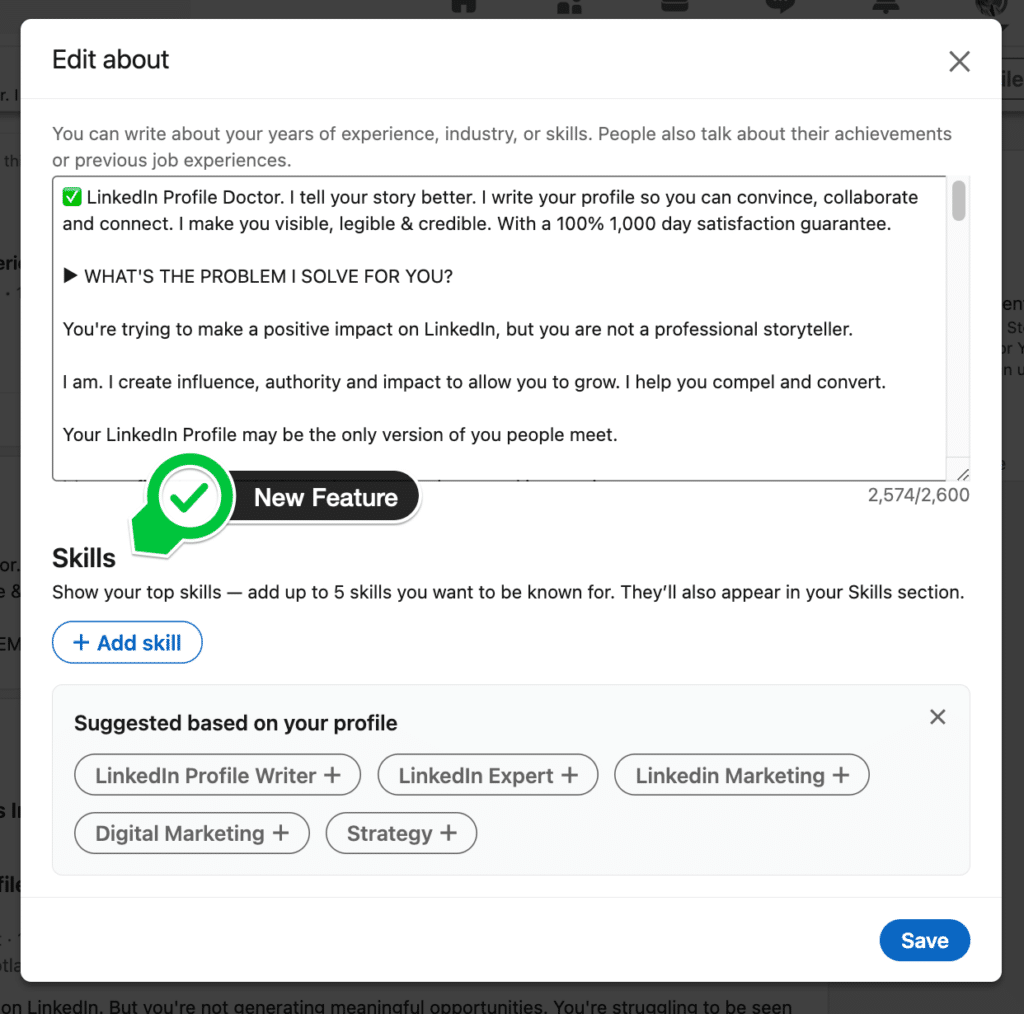Open the My Network icon
This screenshot has width=1024, height=1014.
pos(568,7)
